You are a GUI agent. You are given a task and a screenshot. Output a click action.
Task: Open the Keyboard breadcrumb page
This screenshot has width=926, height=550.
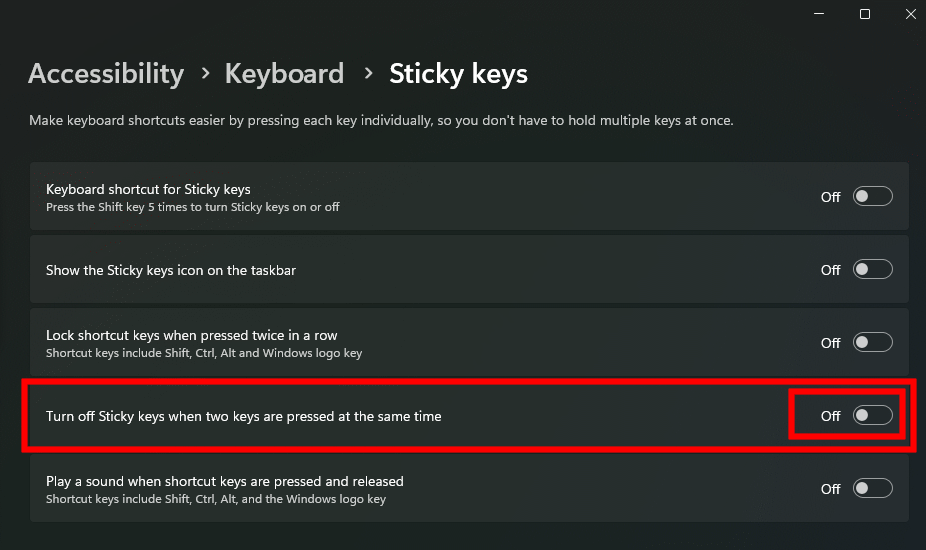[284, 74]
